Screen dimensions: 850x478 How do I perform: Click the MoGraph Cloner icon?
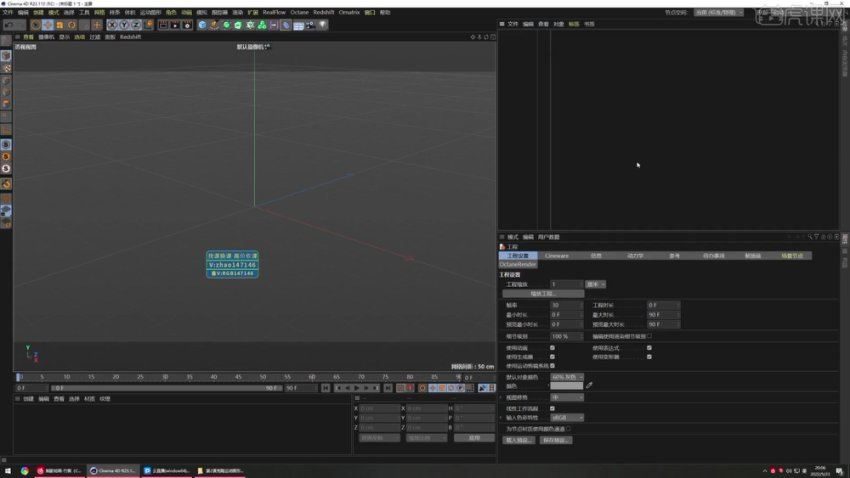click(250, 25)
